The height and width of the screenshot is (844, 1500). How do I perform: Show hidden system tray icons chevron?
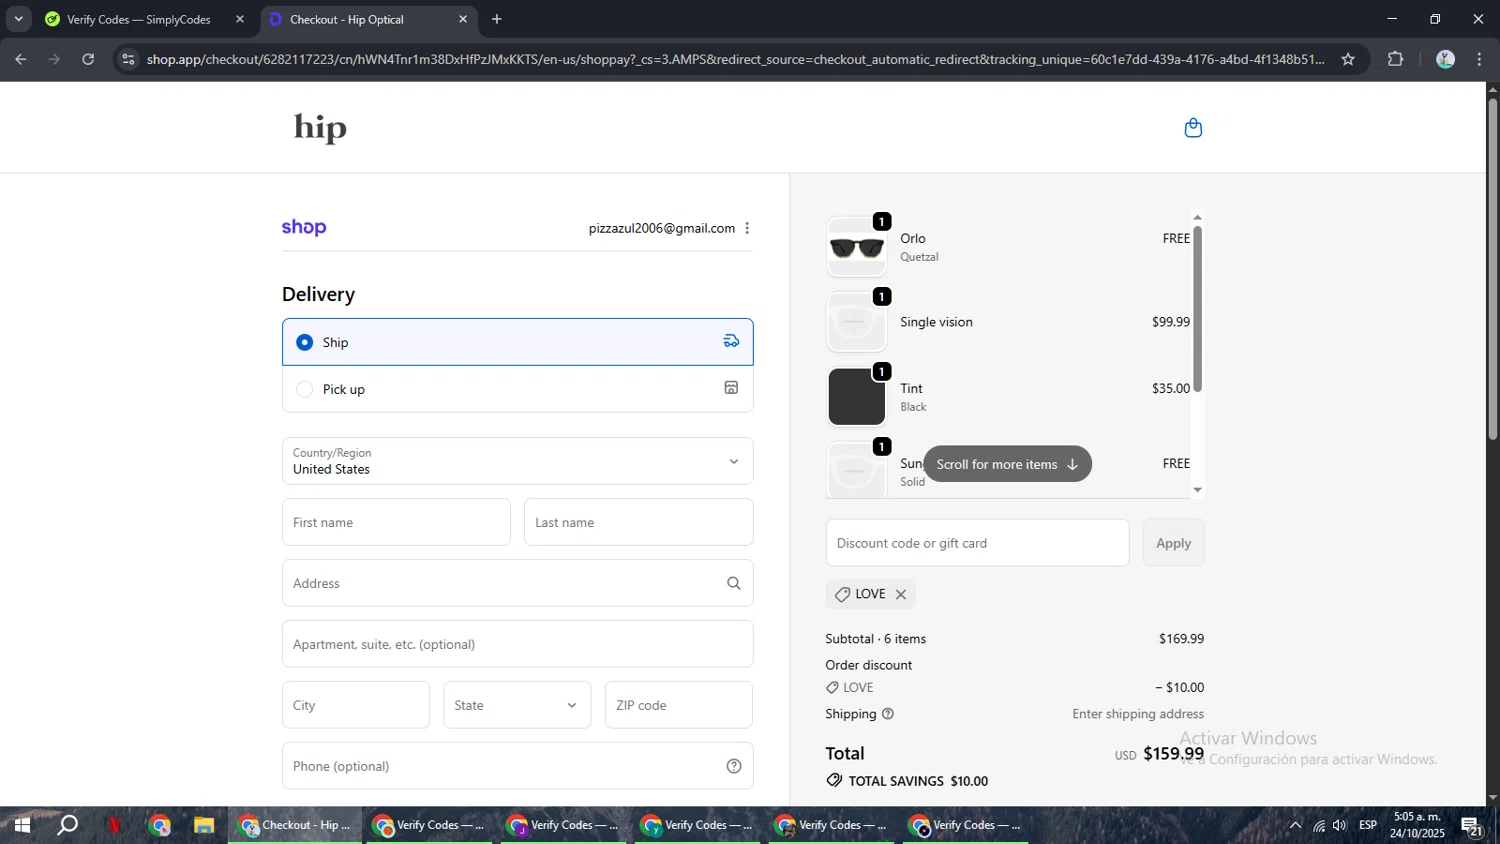tap(1295, 825)
